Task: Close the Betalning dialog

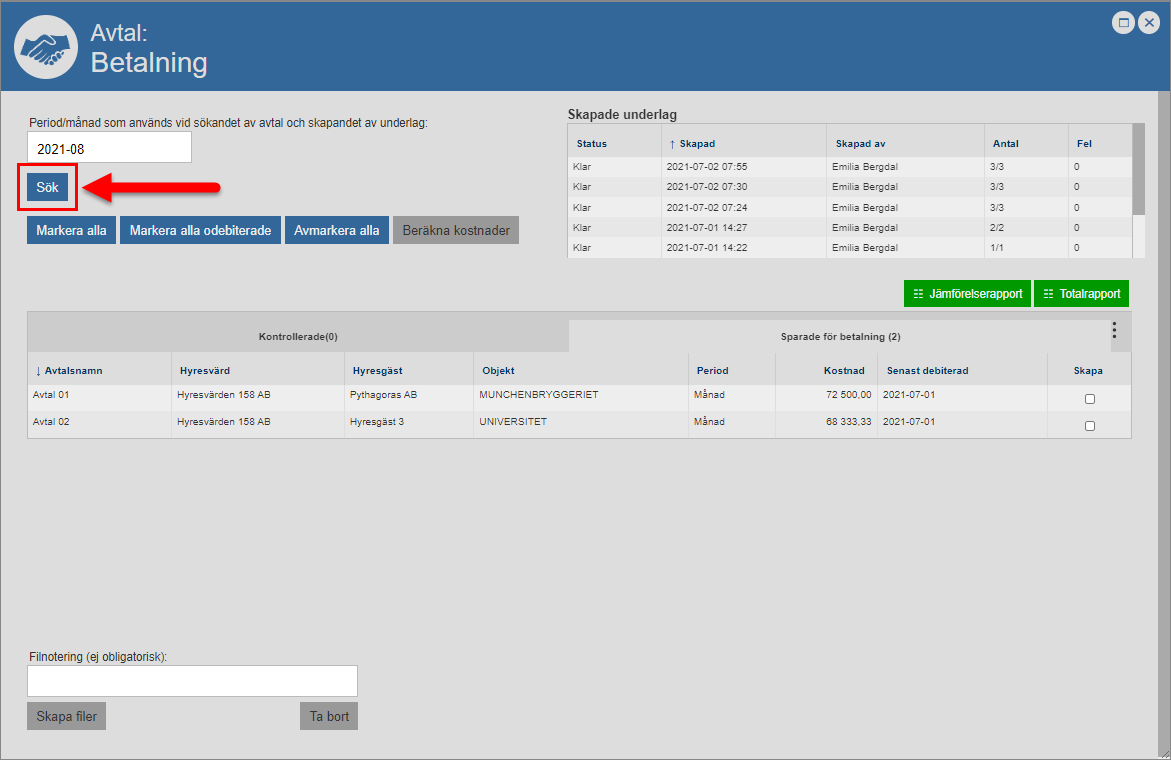Action: pos(1148,23)
